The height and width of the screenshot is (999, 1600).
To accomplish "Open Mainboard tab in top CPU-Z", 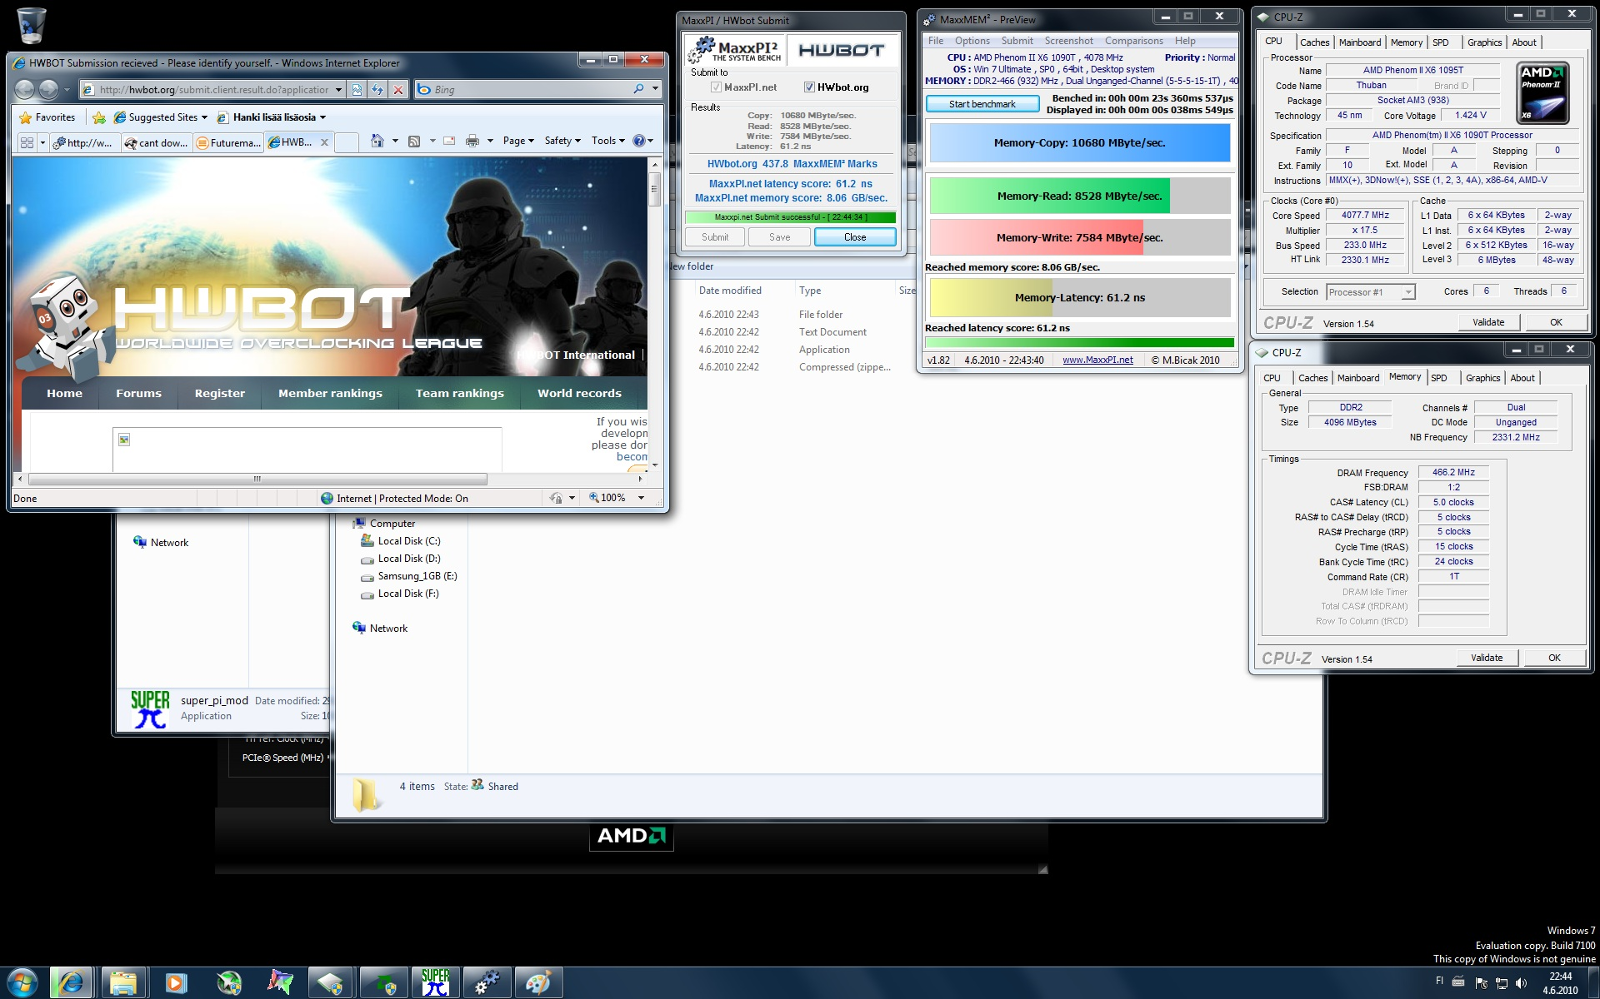I will (x=1360, y=42).
